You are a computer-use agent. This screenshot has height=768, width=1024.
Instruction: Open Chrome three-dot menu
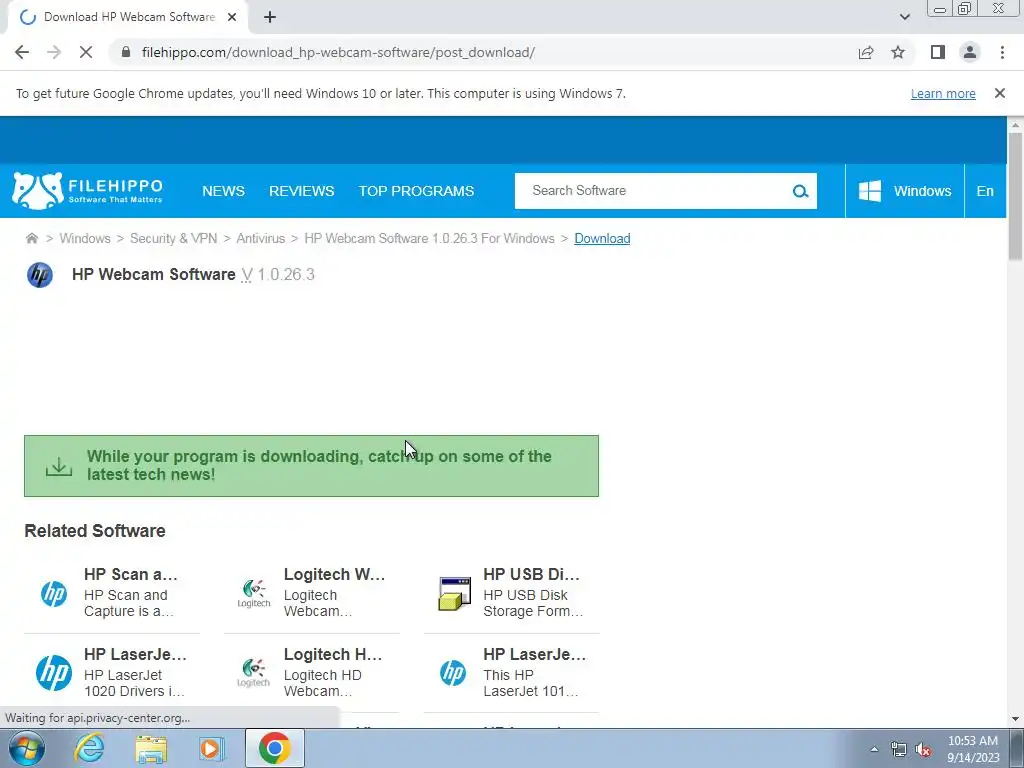click(1002, 52)
